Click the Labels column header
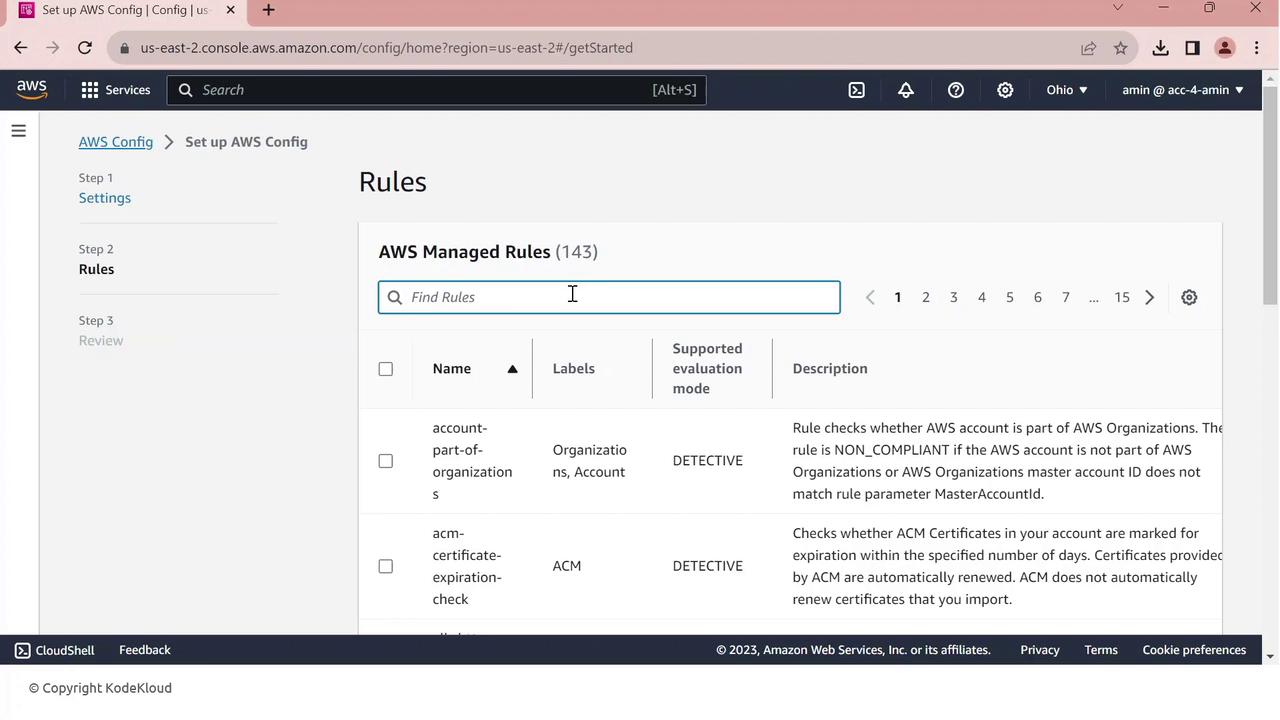 [574, 369]
